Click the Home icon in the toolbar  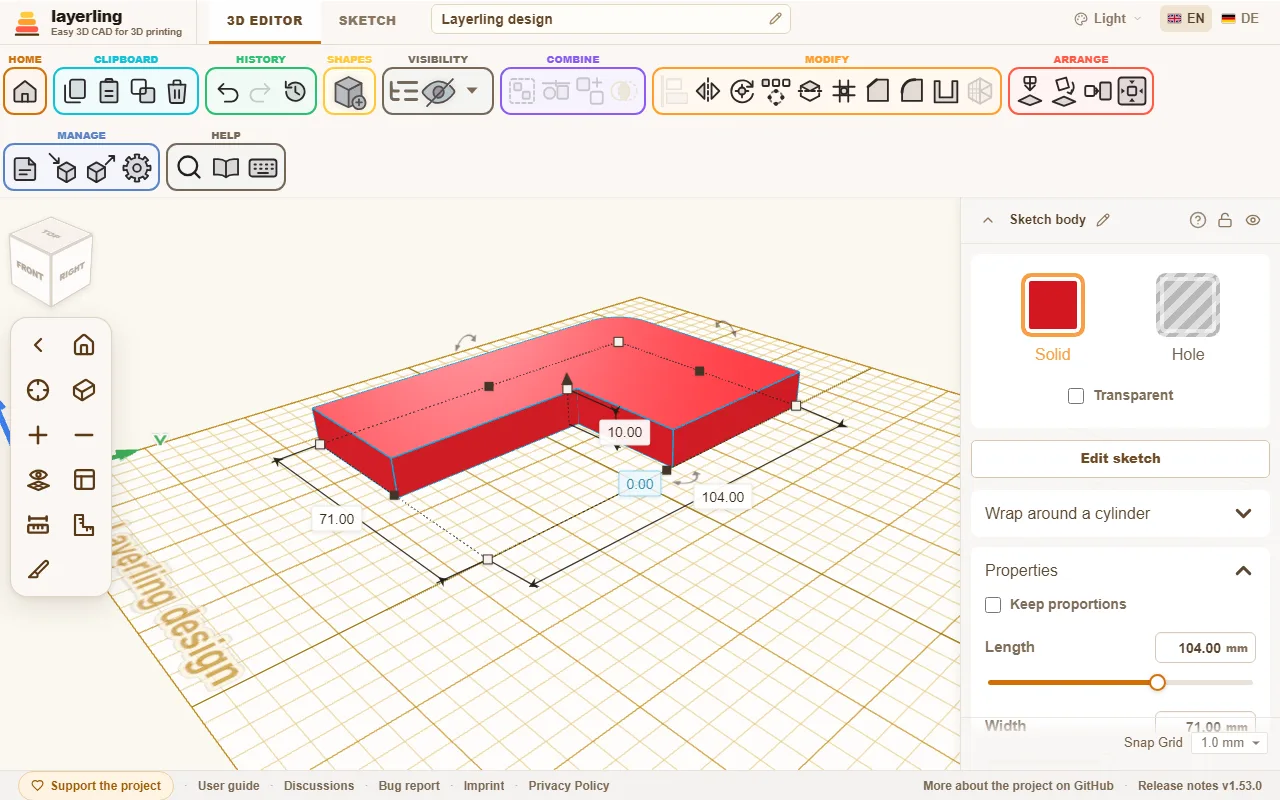(x=25, y=92)
